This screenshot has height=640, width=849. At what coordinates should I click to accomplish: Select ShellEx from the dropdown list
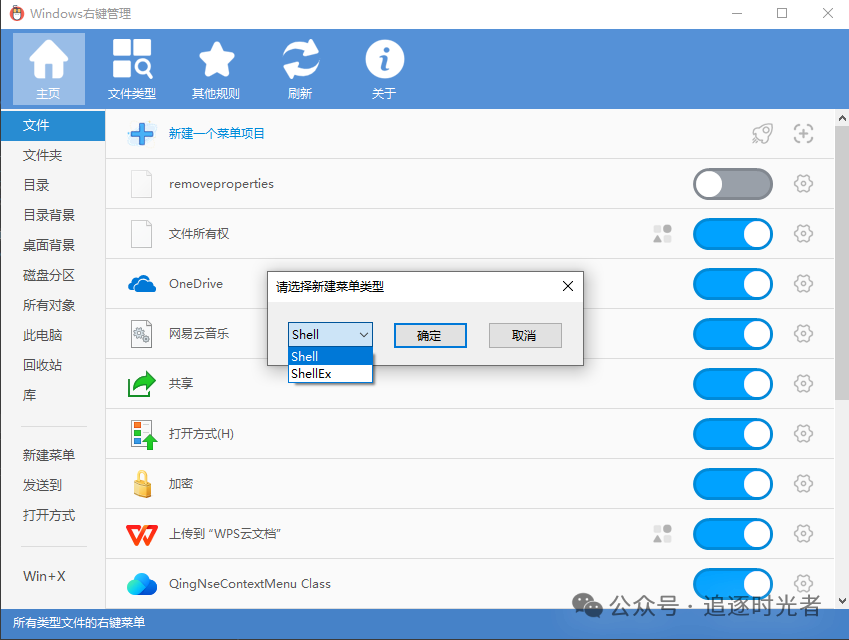tap(312, 373)
